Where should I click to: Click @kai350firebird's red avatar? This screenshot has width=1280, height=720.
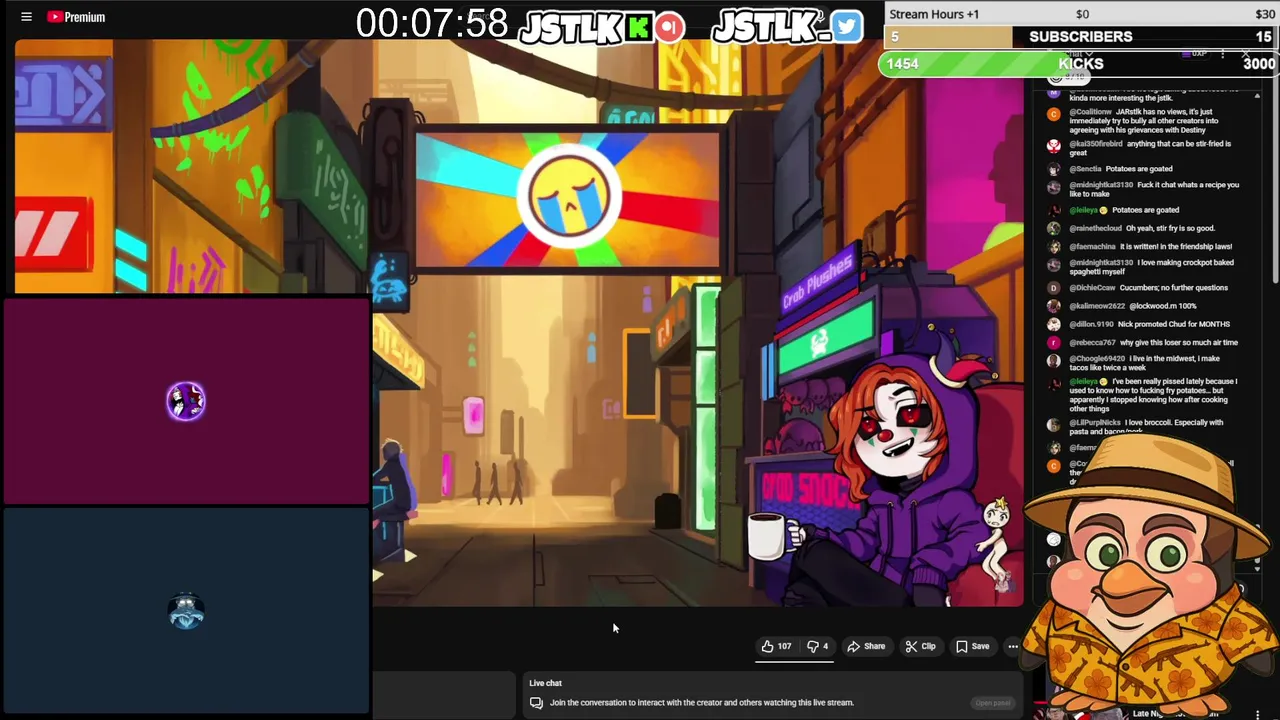click(1053, 145)
